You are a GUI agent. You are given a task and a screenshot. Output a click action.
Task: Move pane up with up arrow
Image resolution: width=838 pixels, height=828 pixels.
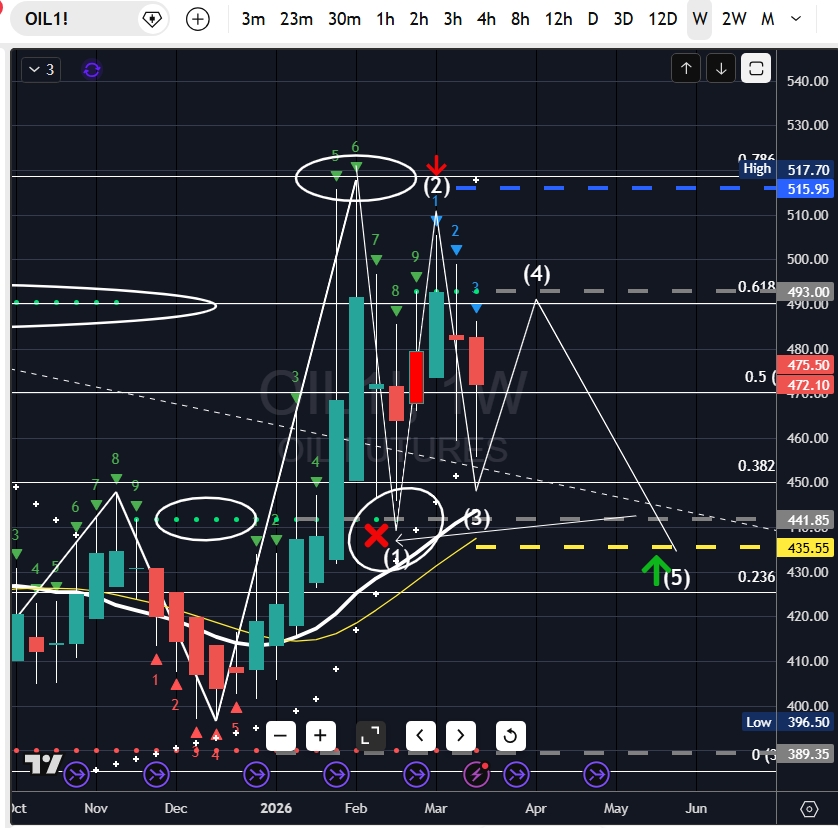686,68
